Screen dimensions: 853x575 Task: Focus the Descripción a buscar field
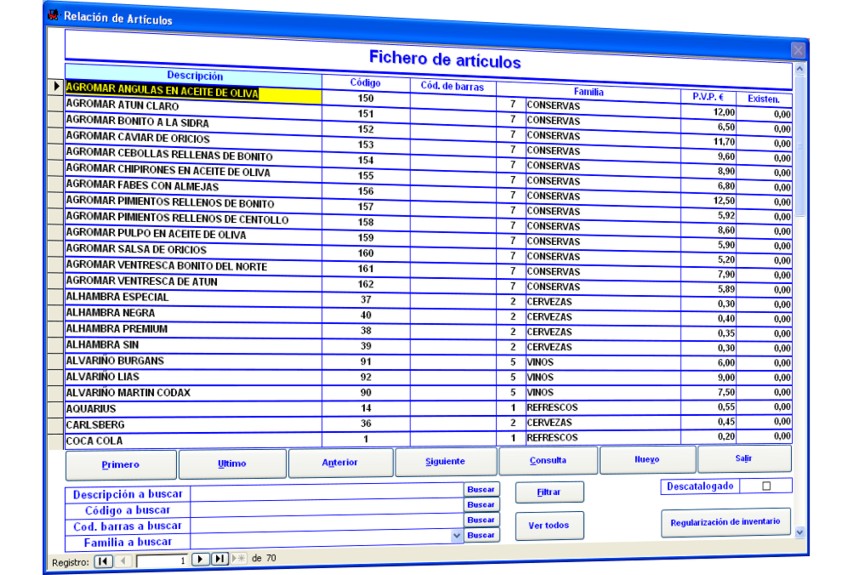pyautogui.click(x=326, y=492)
